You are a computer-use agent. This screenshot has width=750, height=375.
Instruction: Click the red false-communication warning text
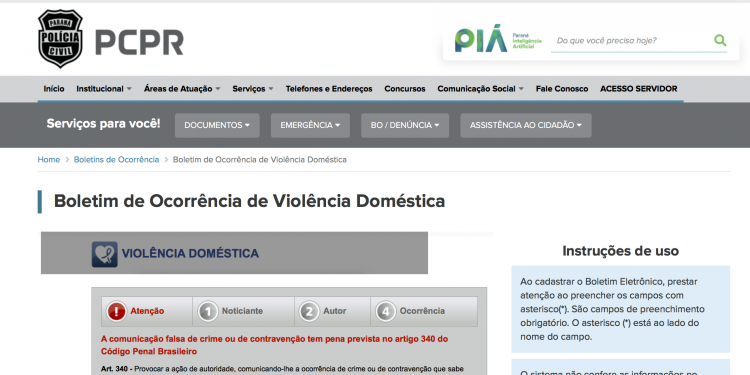point(275,345)
